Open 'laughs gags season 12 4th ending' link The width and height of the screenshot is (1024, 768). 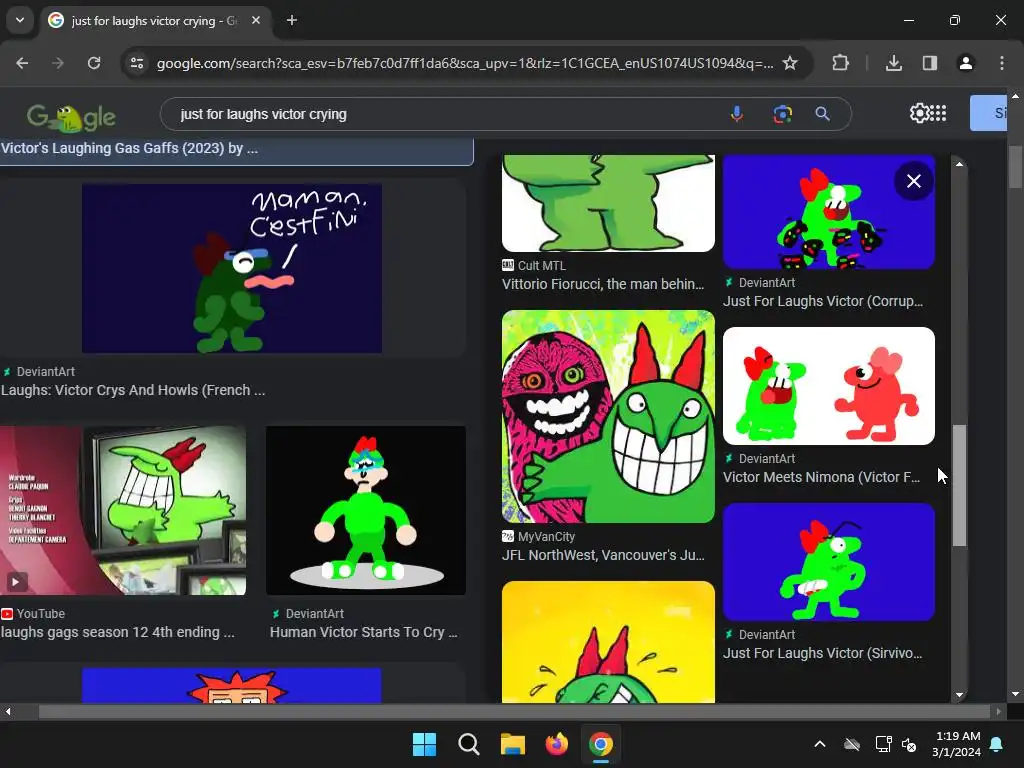point(118,632)
